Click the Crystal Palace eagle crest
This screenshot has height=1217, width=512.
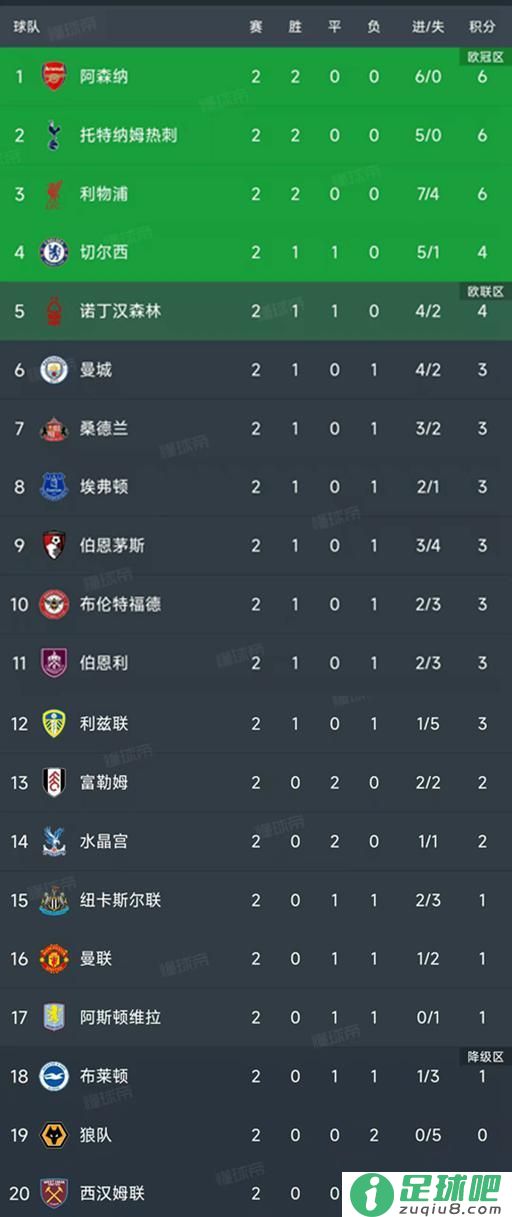(54, 840)
